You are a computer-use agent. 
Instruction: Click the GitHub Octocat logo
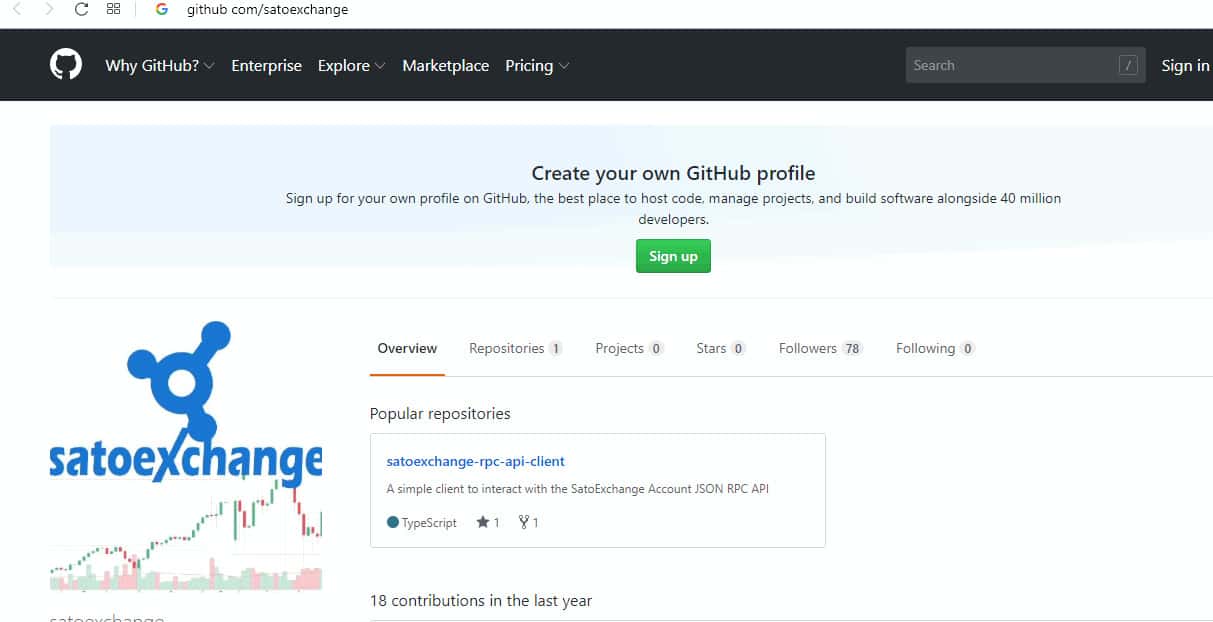pos(66,65)
